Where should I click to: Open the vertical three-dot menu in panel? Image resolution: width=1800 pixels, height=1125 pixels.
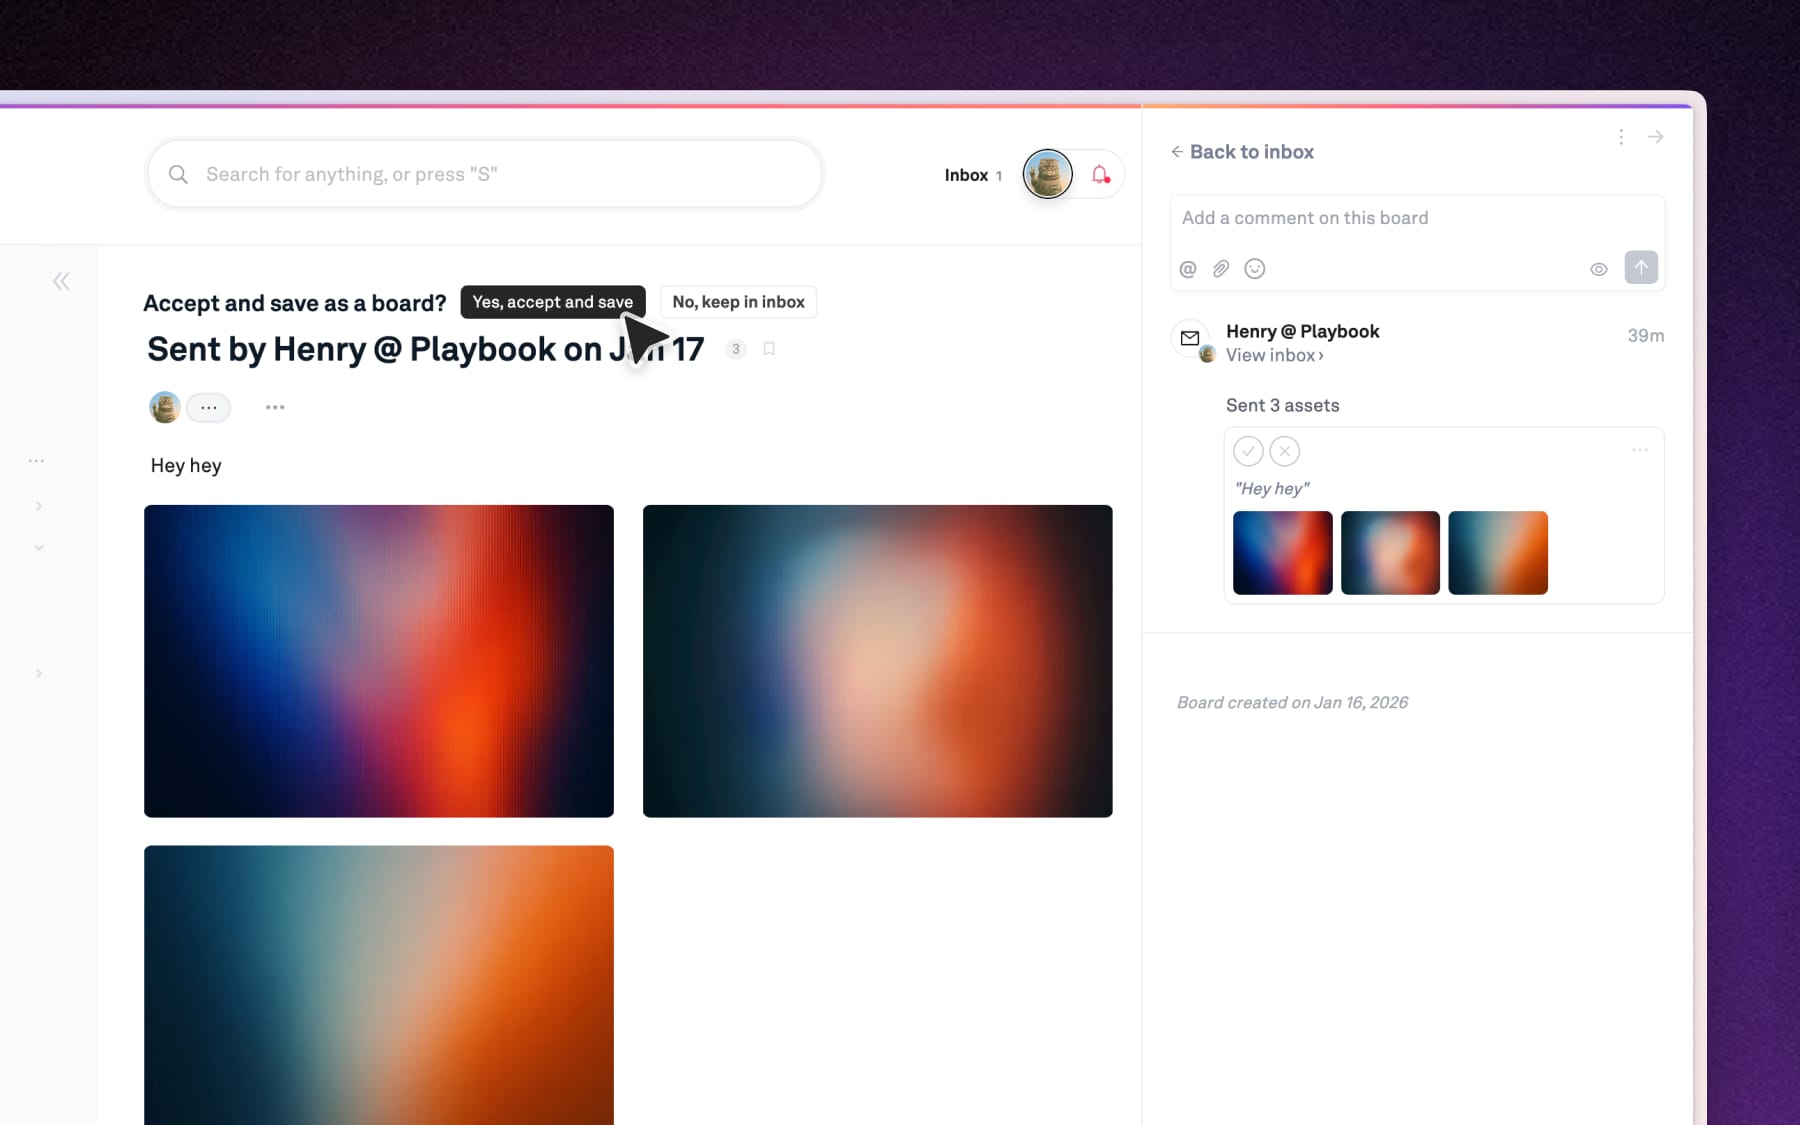(x=1621, y=137)
